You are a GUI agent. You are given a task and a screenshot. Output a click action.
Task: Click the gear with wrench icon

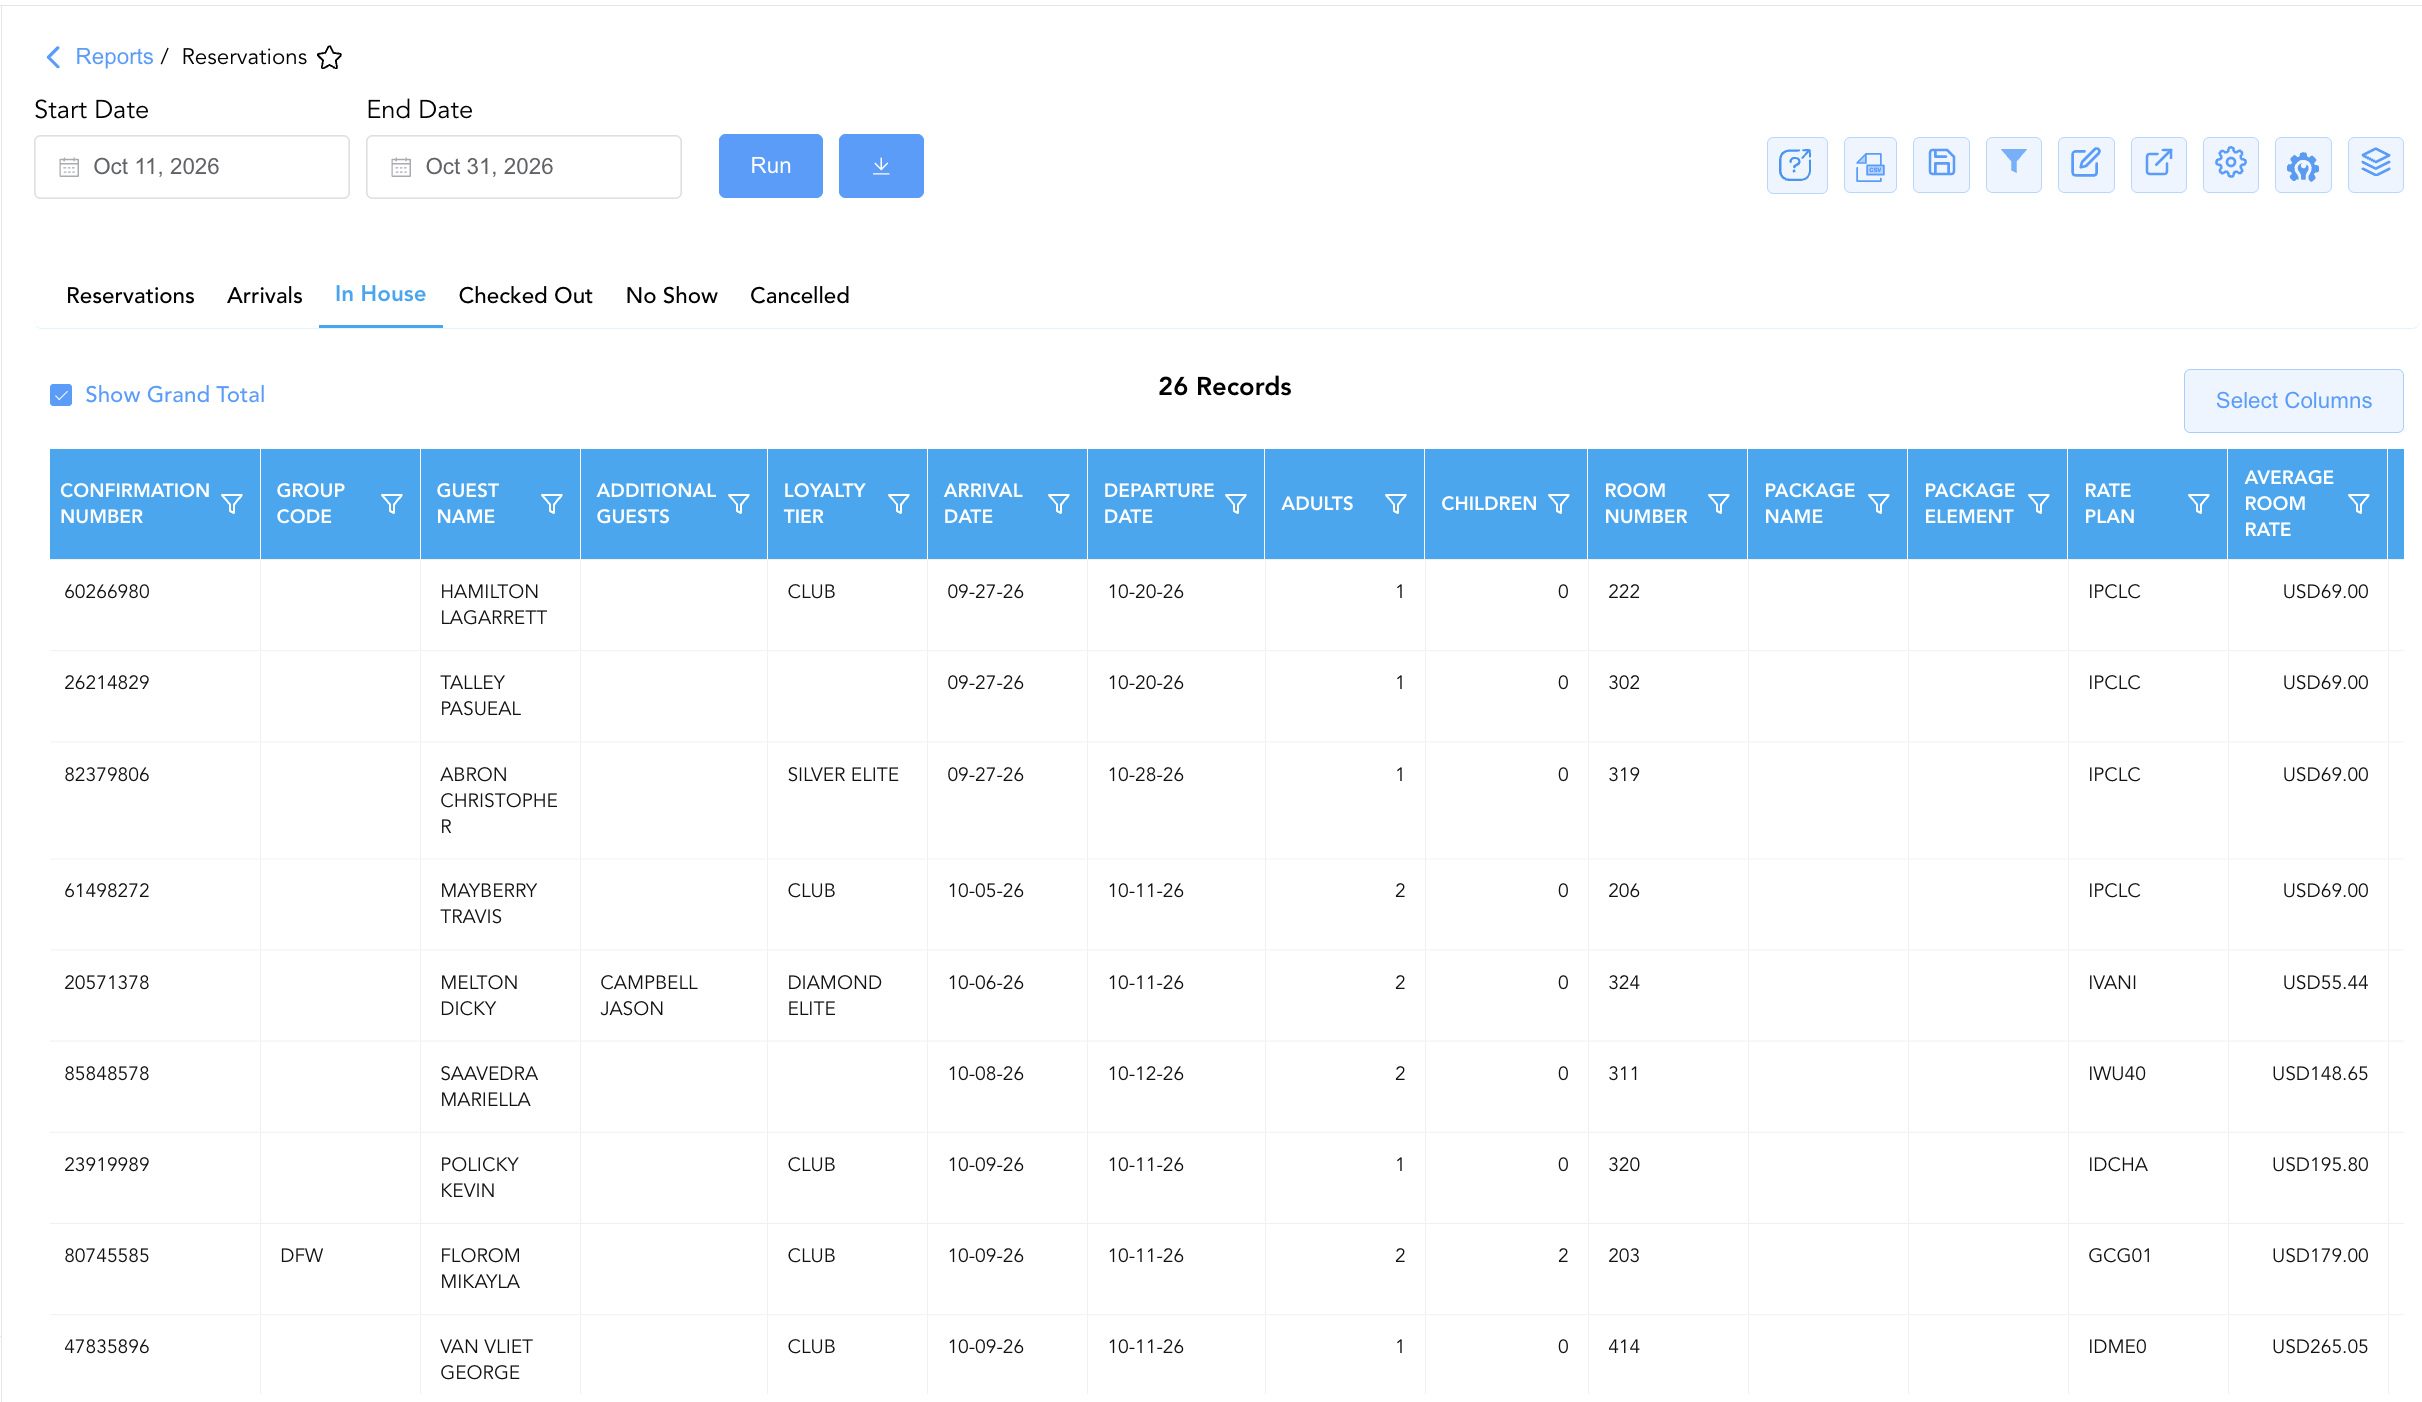pyautogui.click(x=2303, y=165)
